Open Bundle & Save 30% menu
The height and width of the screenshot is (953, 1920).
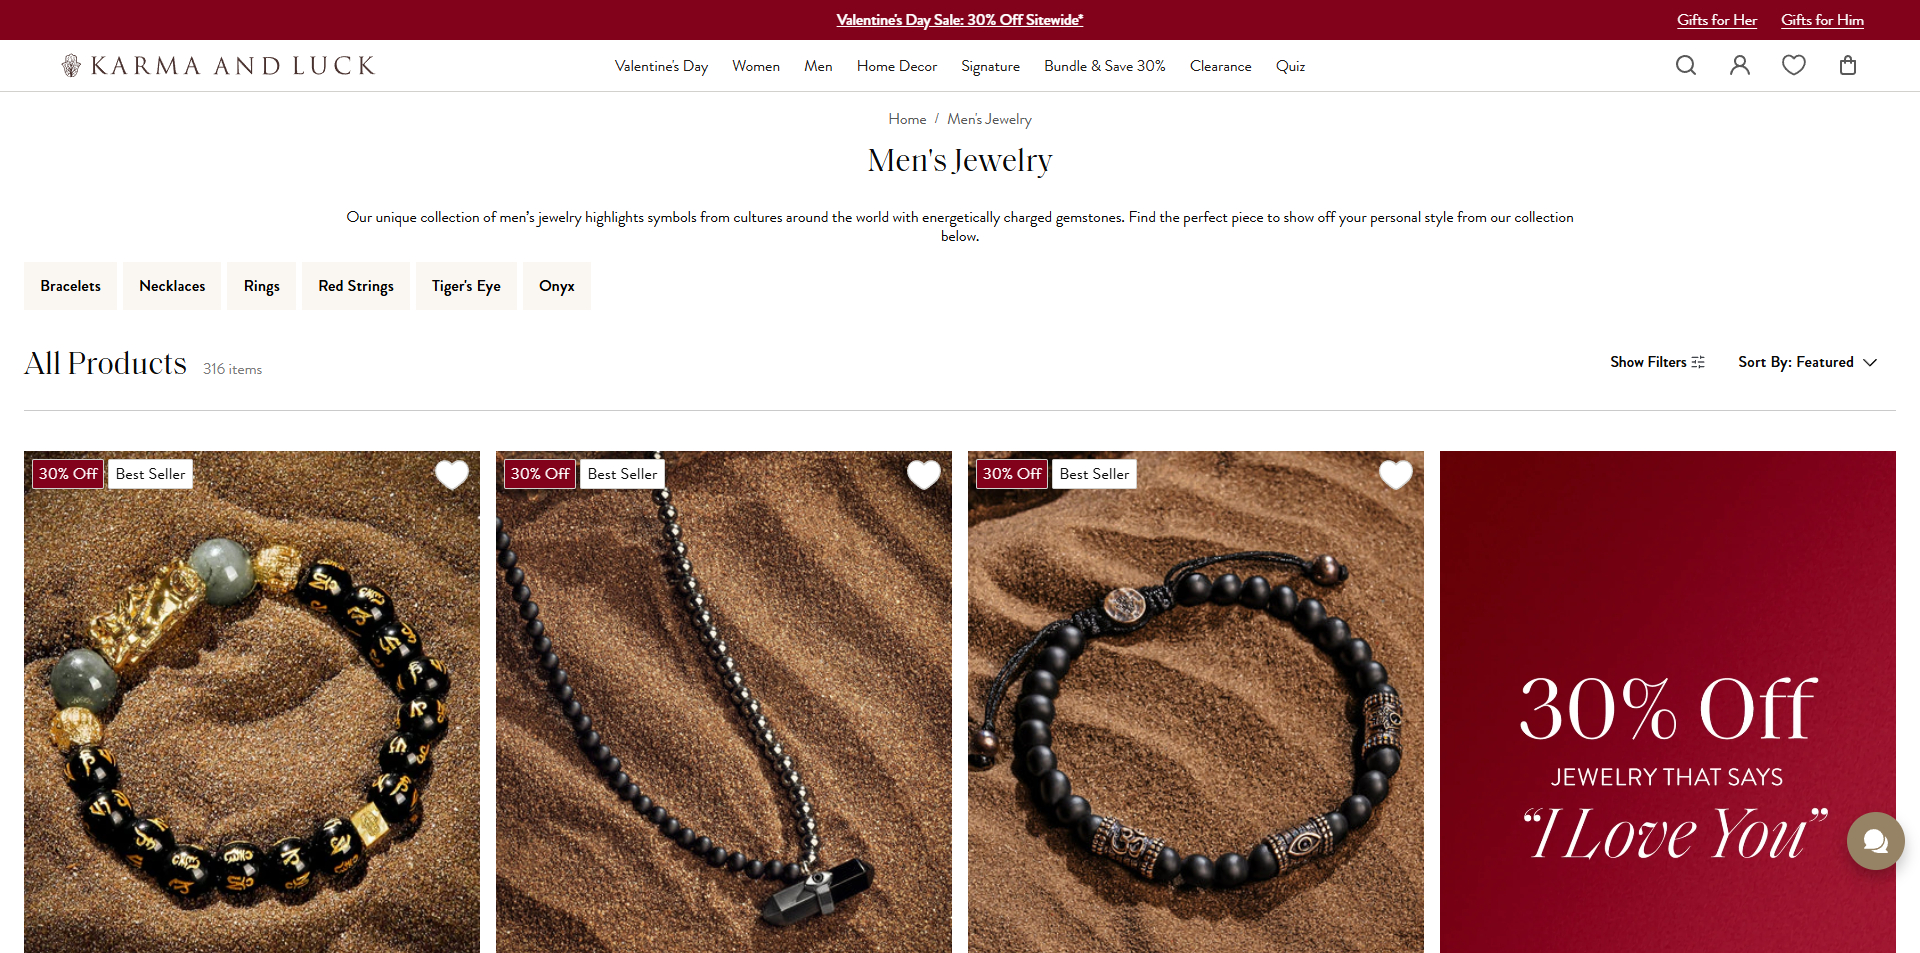[1105, 66]
